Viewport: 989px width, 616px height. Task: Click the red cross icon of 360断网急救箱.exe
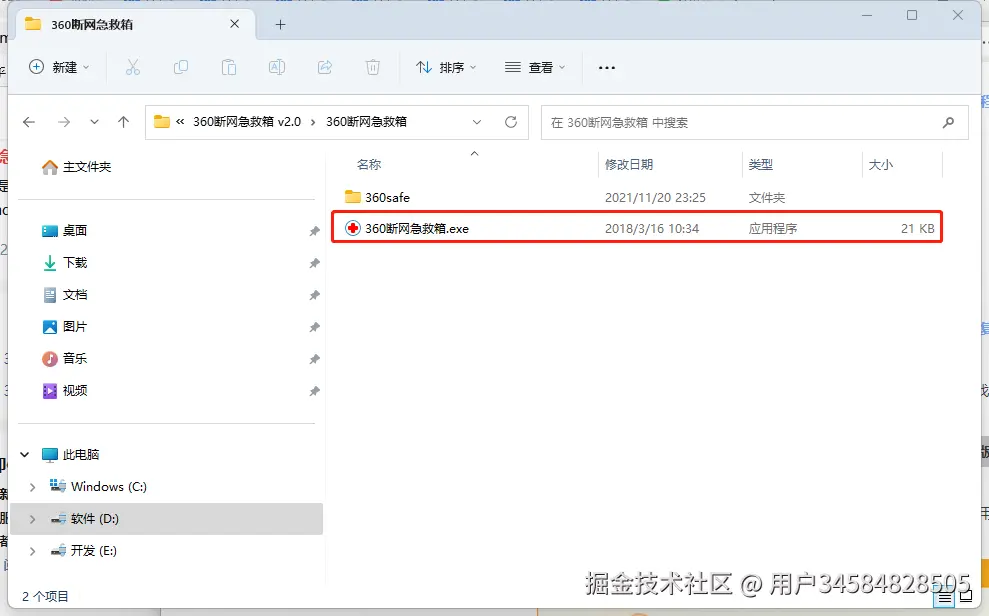353,228
